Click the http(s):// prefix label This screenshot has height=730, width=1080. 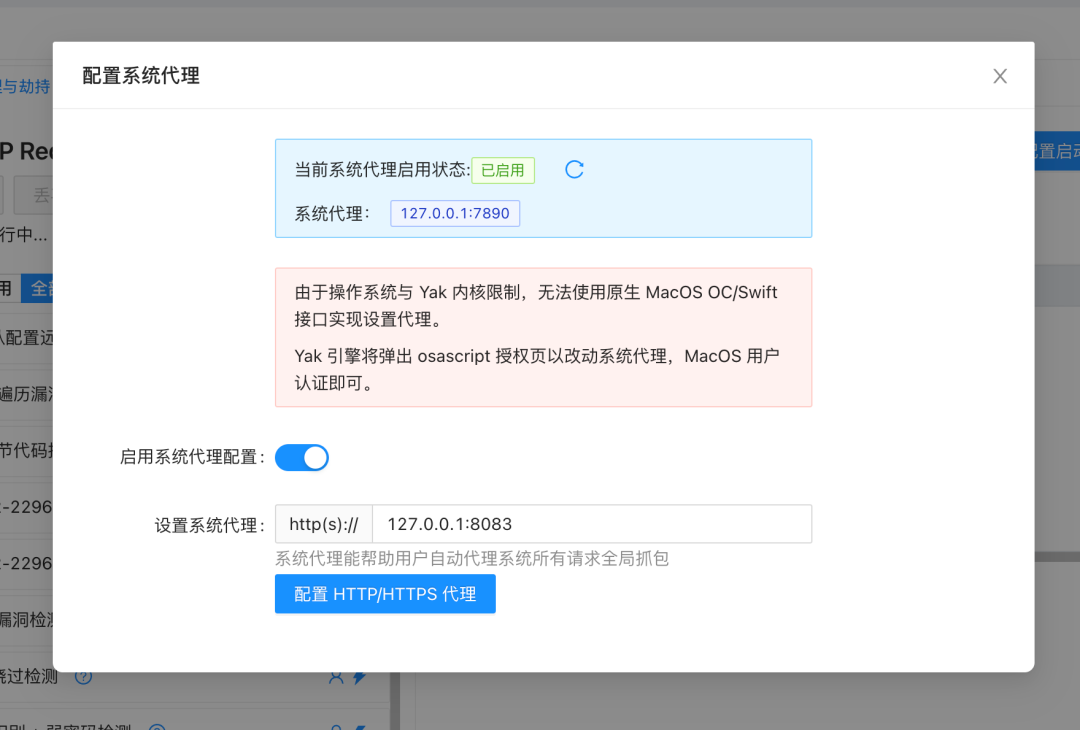pos(323,524)
